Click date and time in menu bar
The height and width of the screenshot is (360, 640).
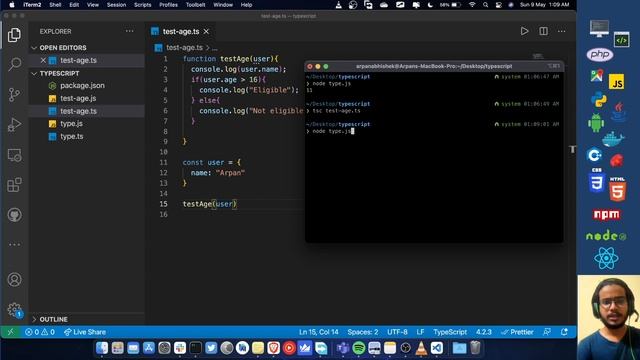pyautogui.click(x=544, y=5)
